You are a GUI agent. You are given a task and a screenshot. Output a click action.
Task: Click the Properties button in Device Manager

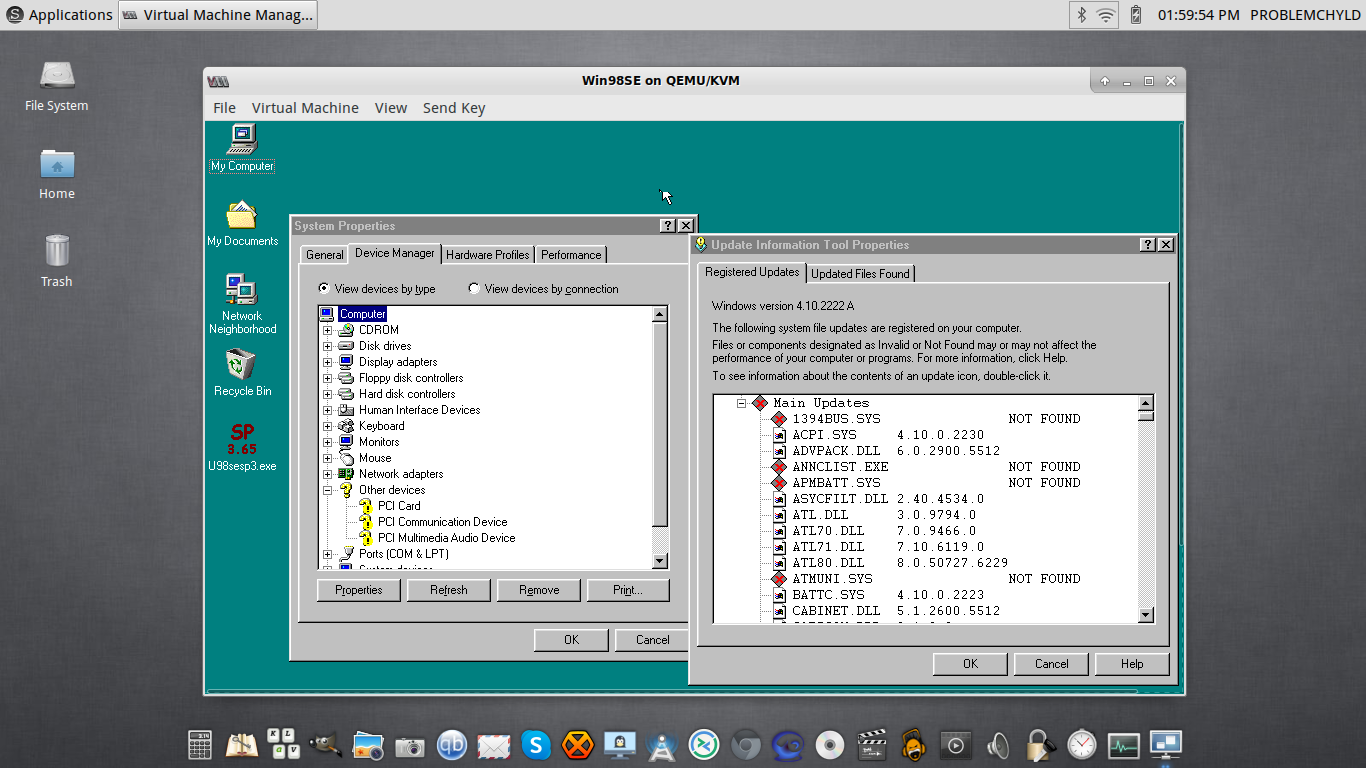pos(359,590)
